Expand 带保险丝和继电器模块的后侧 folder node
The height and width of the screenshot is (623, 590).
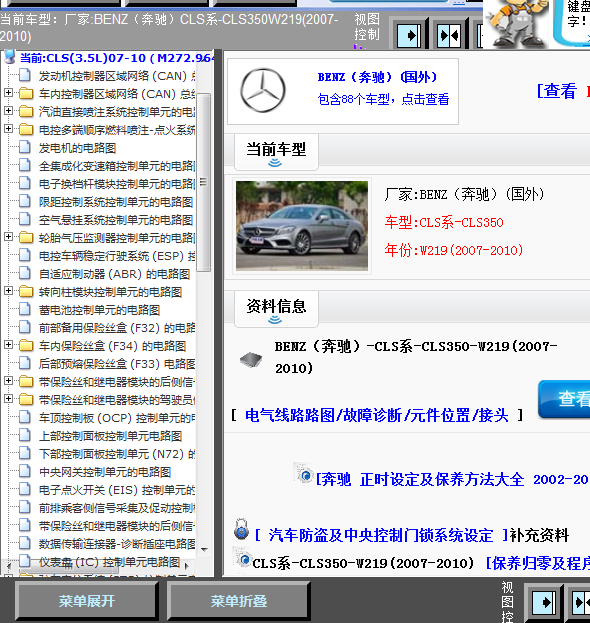pyautogui.click(x=8, y=380)
